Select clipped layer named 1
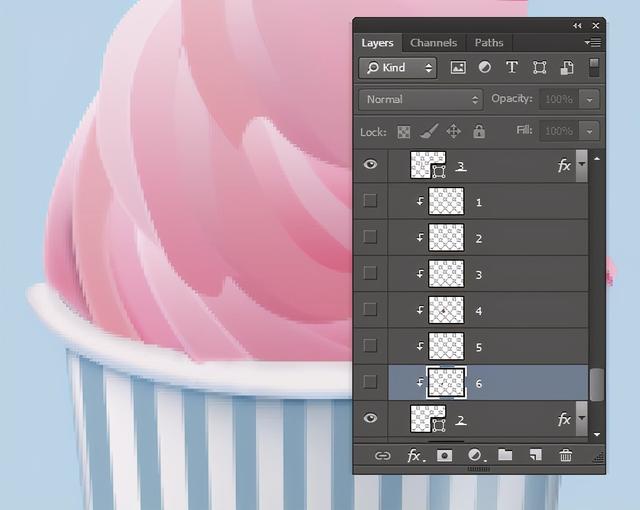Screen dimensions: 640x510 488,201
